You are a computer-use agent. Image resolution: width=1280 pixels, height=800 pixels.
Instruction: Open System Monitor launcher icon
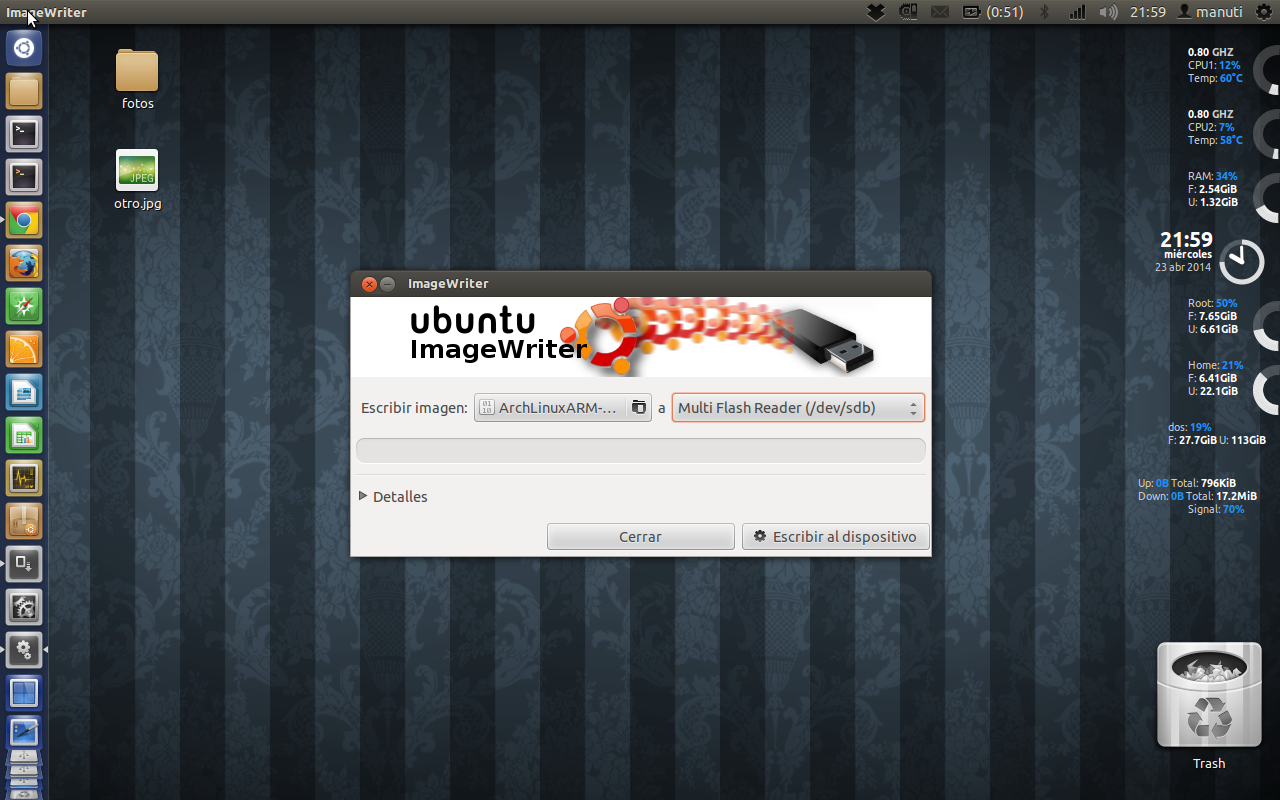point(24,478)
